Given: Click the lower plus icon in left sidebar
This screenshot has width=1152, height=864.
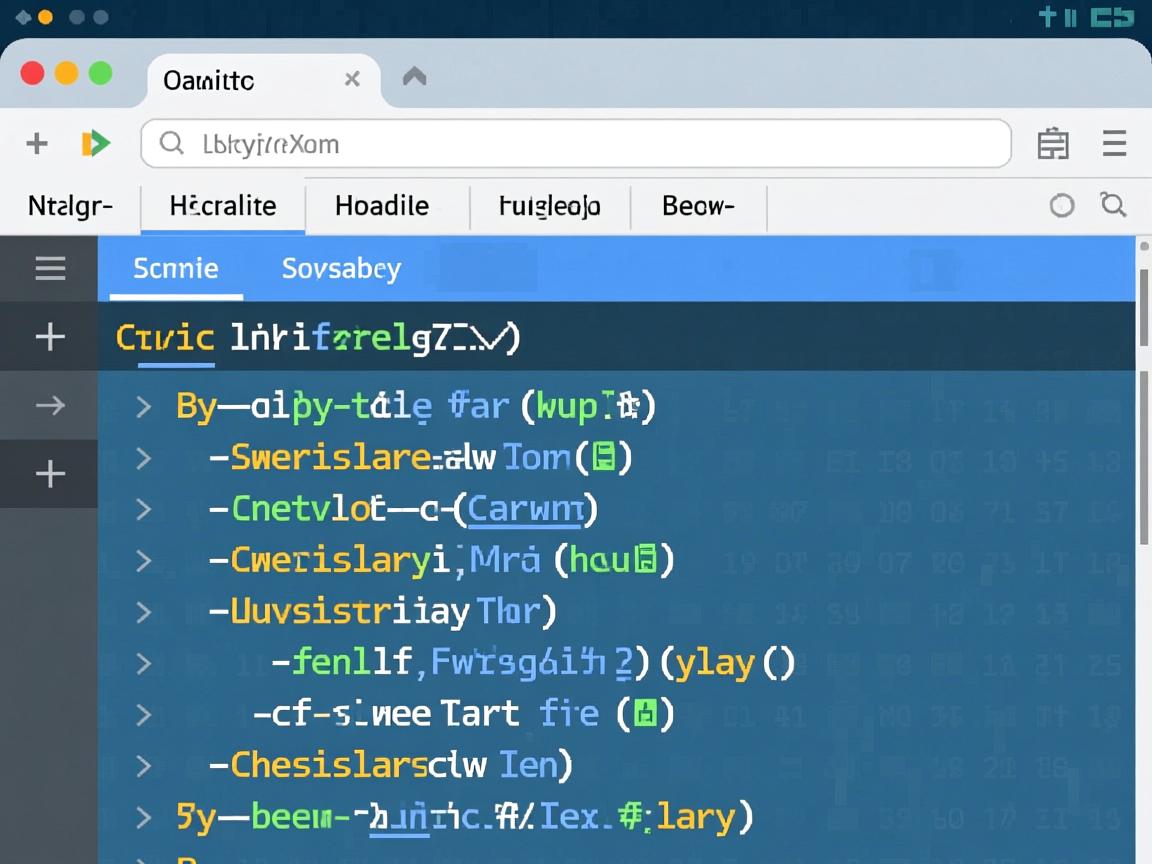Looking at the screenshot, I should pyautogui.click(x=50, y=473).
